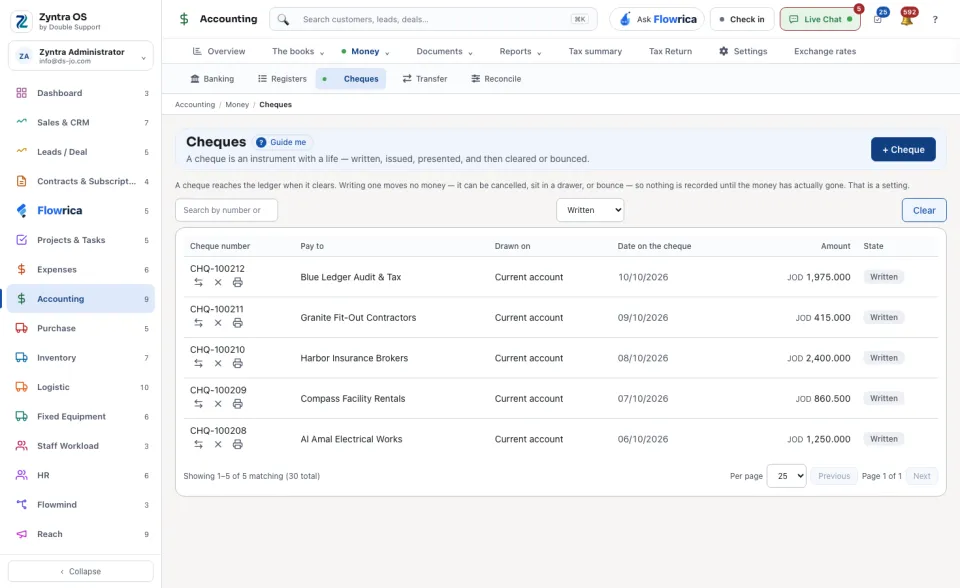Open Live Chat
This screenshot has height=588, width=960.
[x=820, y=19]
